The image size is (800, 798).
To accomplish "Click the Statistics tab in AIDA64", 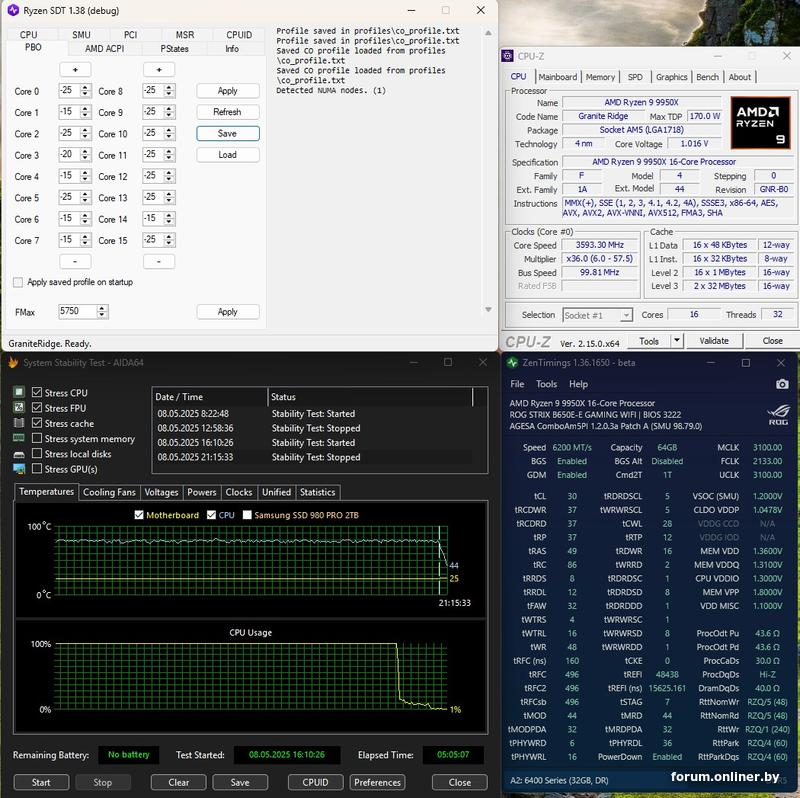I will [317, 492].
